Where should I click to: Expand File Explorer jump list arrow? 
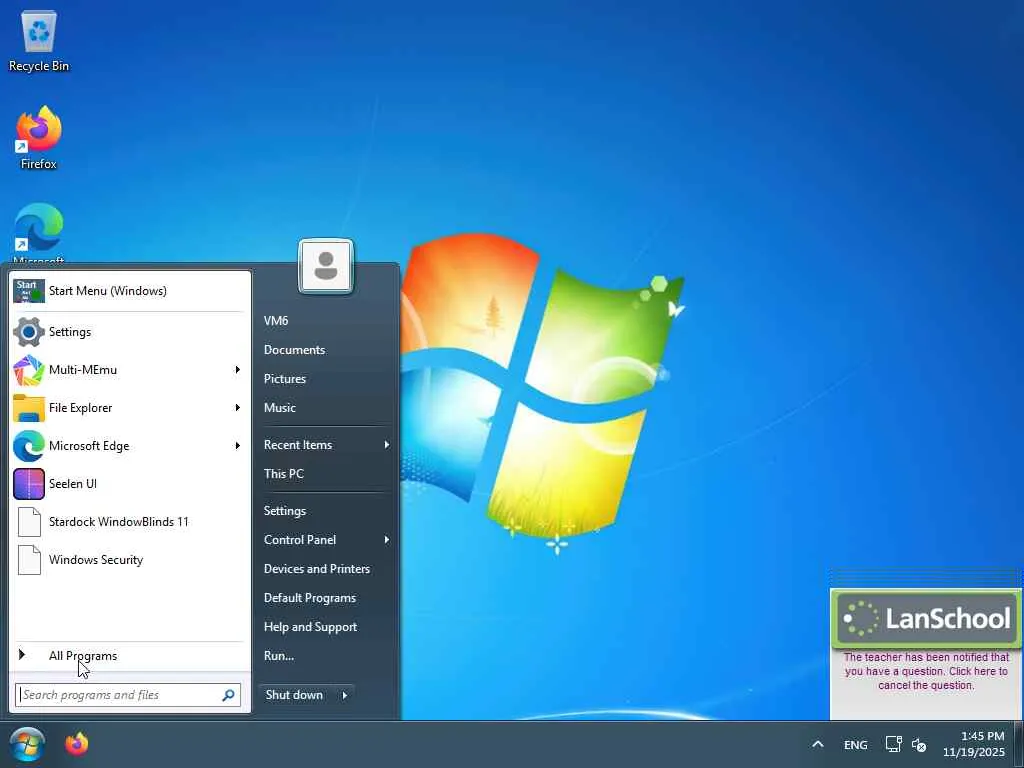tap(238, 408)
